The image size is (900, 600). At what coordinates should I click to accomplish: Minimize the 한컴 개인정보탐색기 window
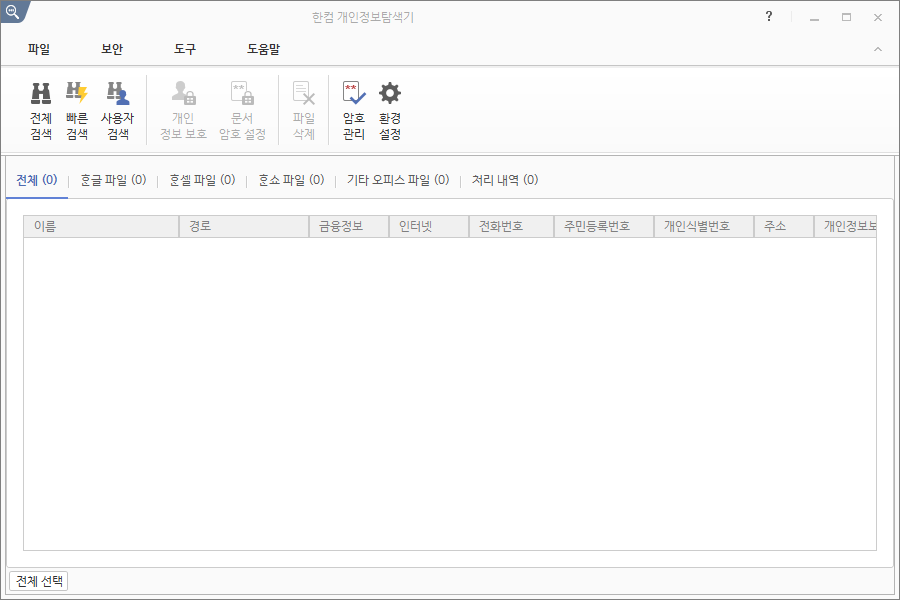tap(814, 18)
